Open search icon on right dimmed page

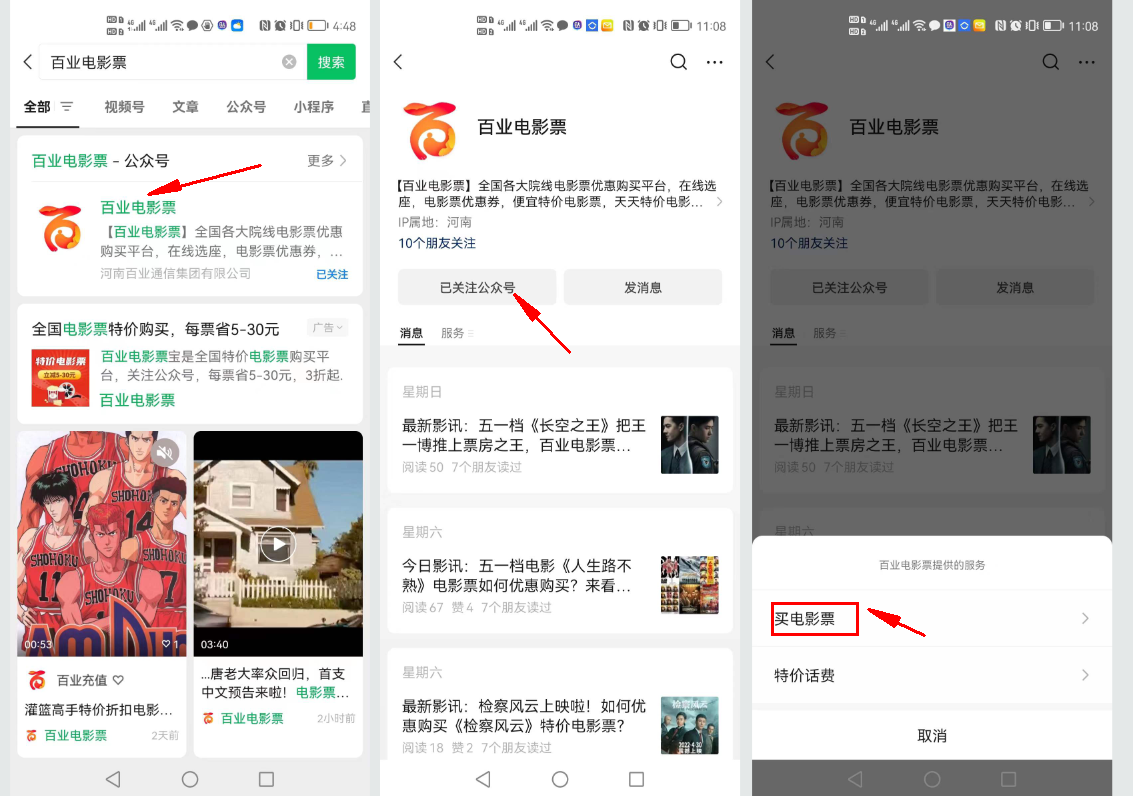coord(1051,62)
